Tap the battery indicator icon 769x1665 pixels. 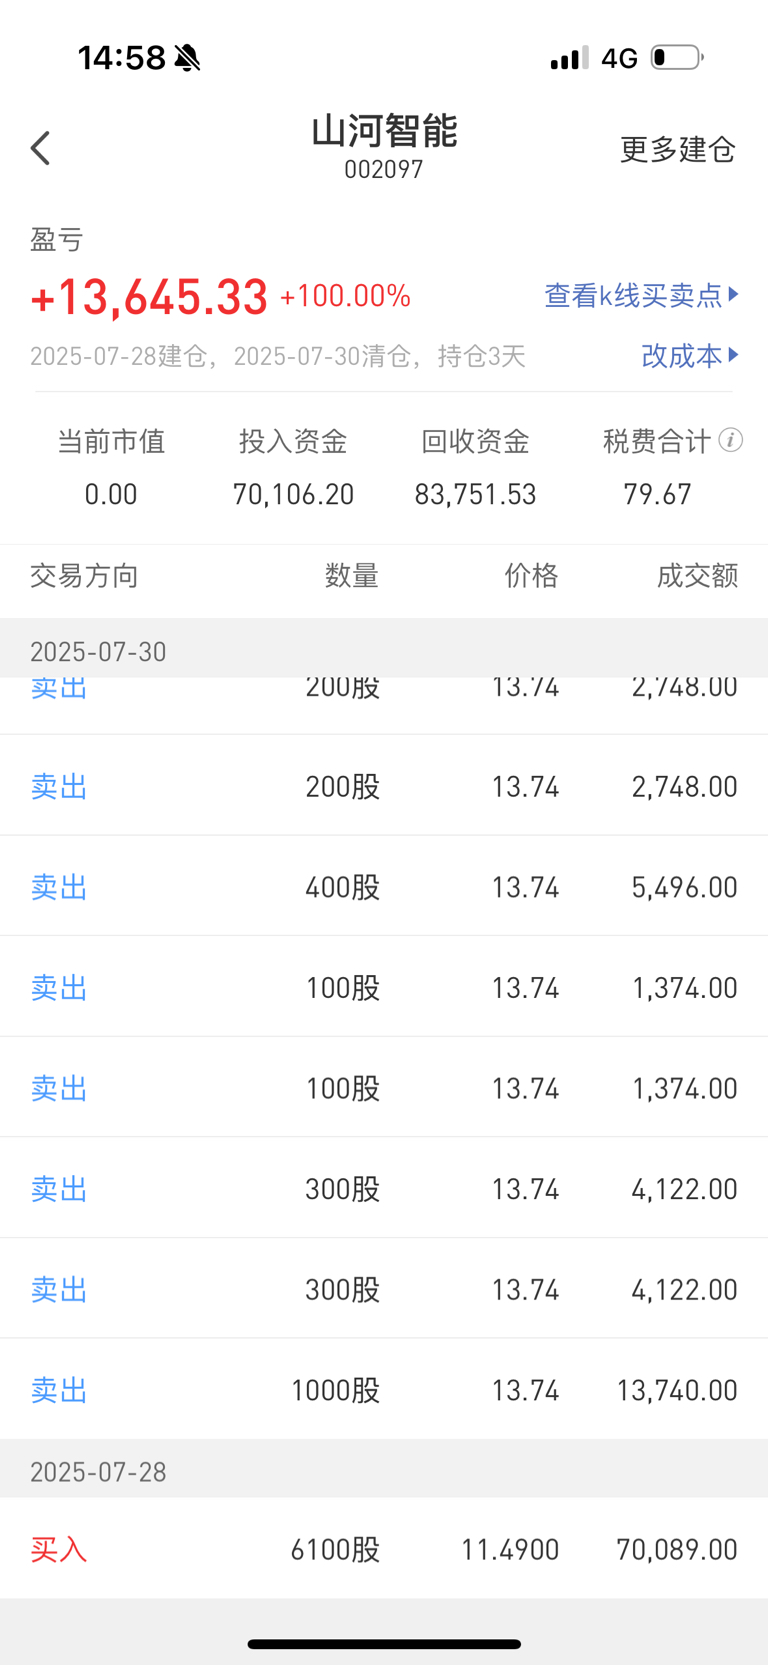tap(677, 58)
